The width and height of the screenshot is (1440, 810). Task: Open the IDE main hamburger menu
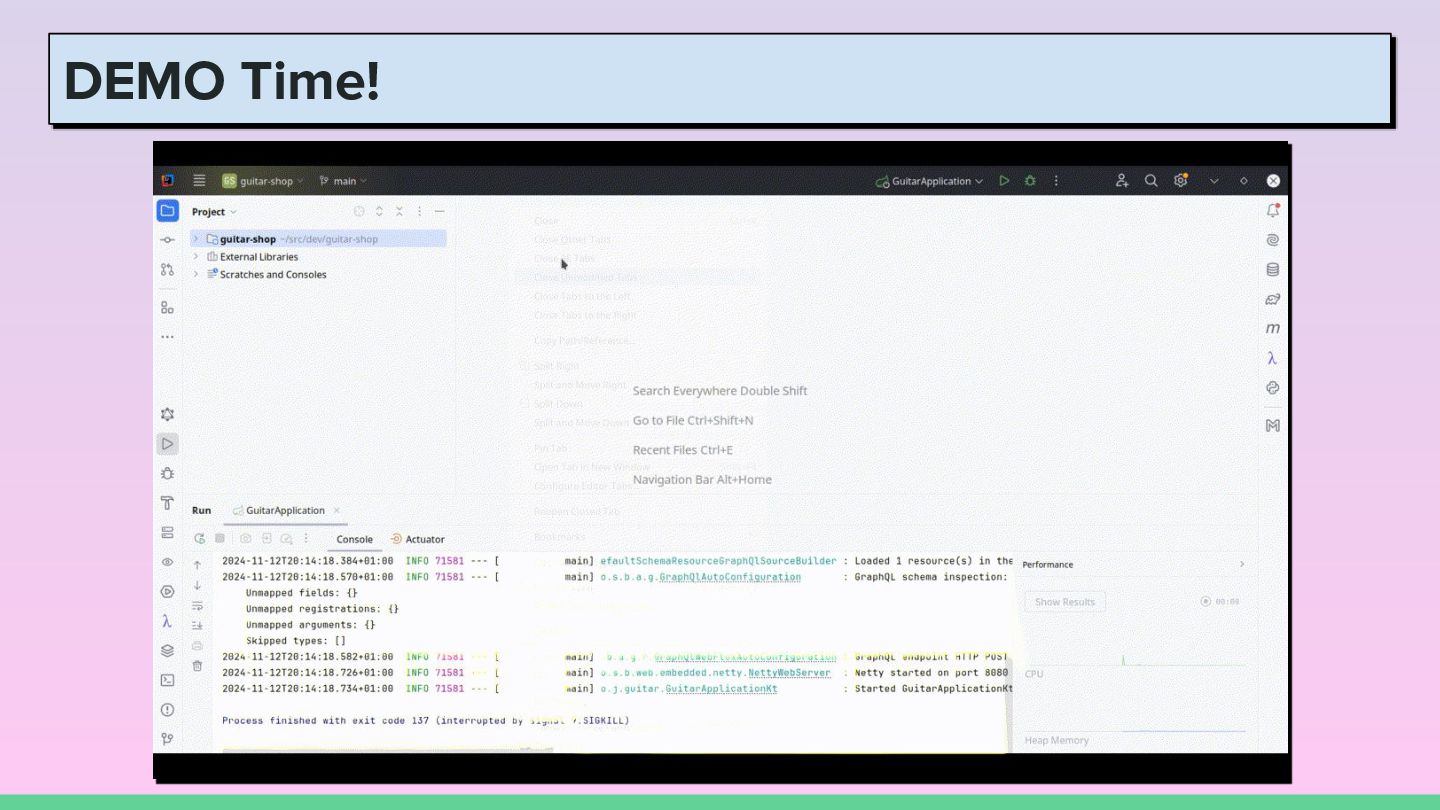[x=199, y=181]
